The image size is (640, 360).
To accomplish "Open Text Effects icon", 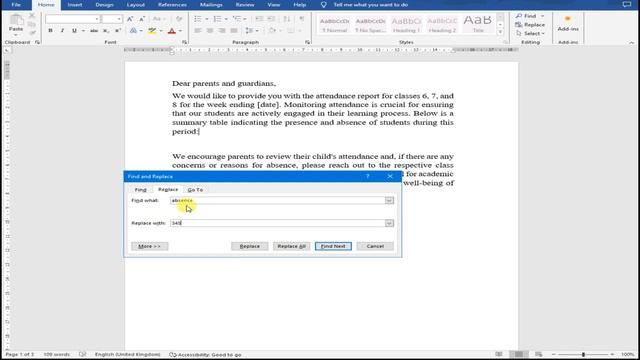I will tap(133, 31).
